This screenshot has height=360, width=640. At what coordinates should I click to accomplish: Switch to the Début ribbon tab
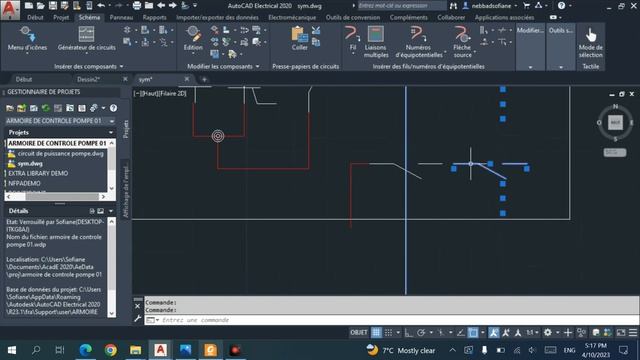tap(35, 18)
